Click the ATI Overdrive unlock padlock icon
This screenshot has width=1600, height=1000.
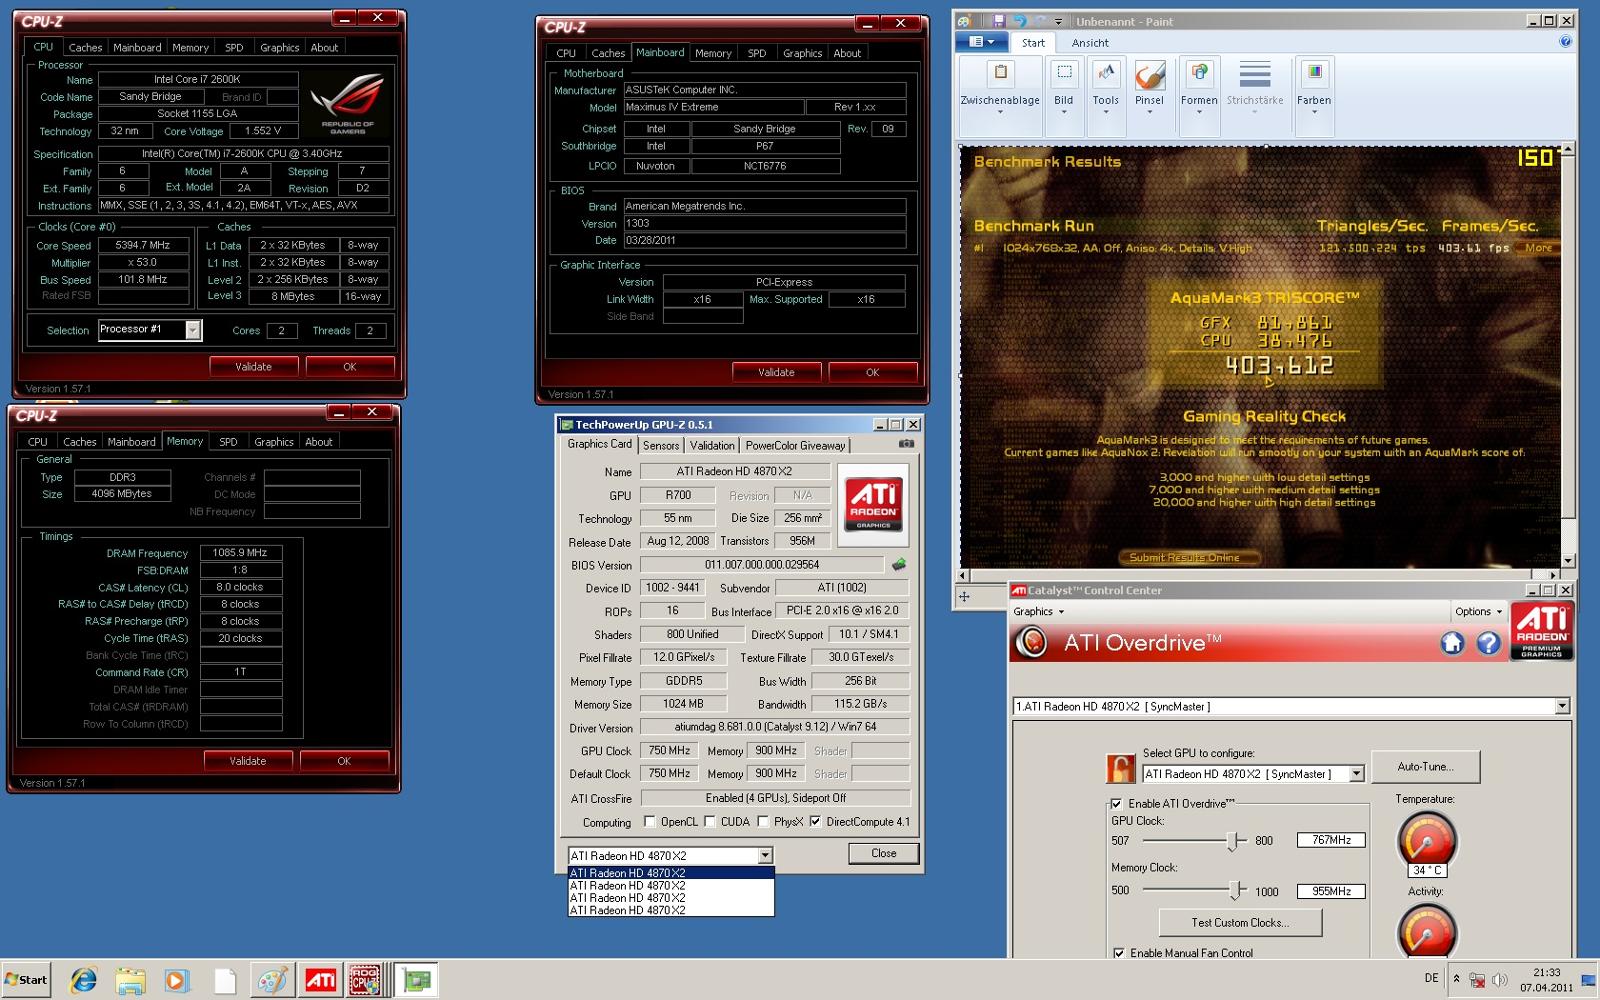pos(1120,768)
